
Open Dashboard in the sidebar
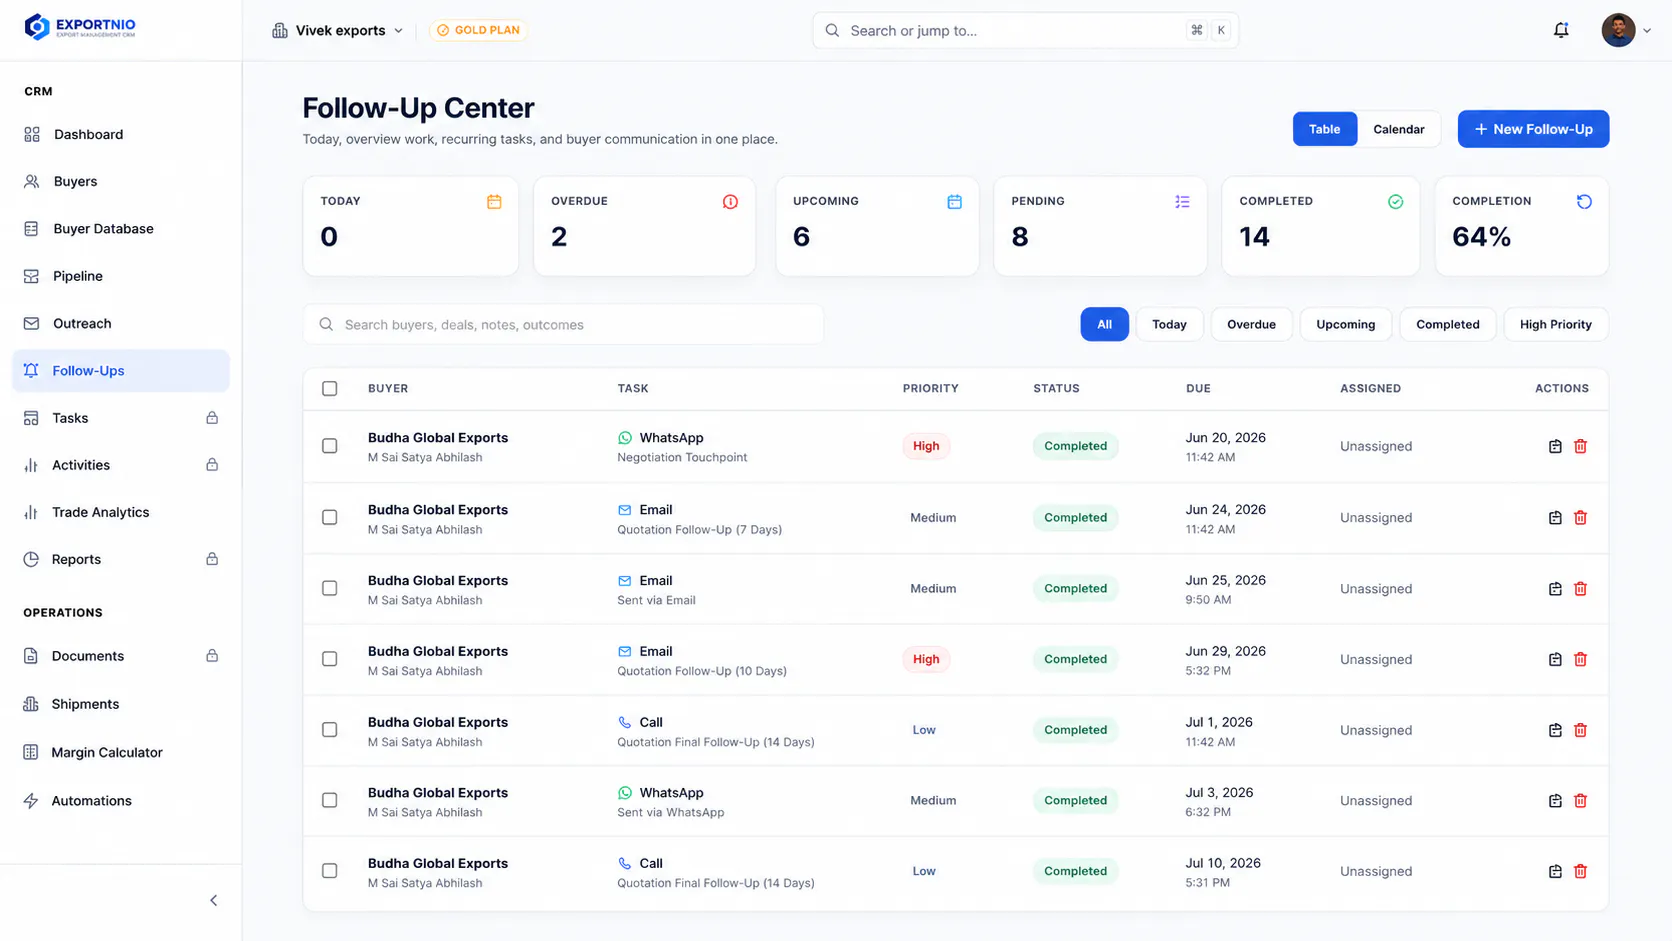[x=120, y=134]
